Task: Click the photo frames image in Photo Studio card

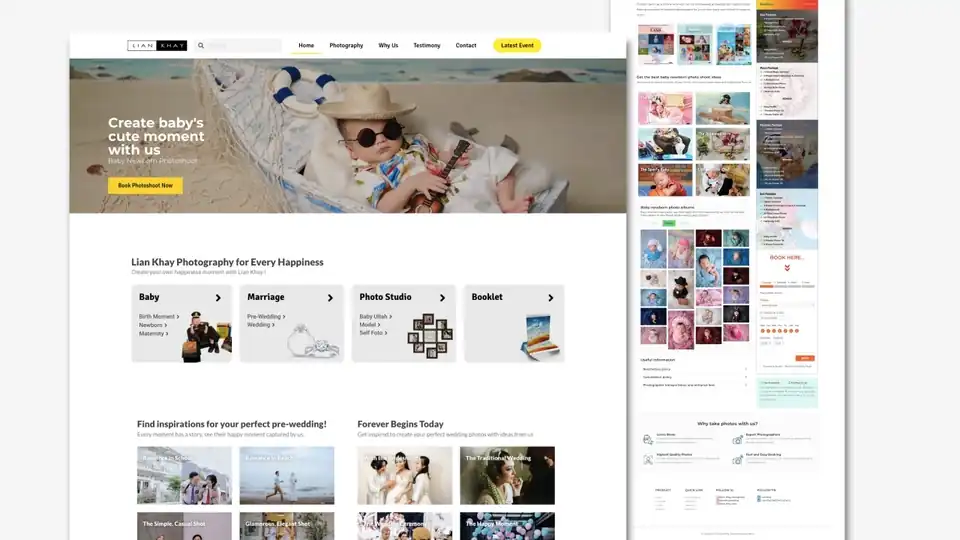Action: pos(430,336)
